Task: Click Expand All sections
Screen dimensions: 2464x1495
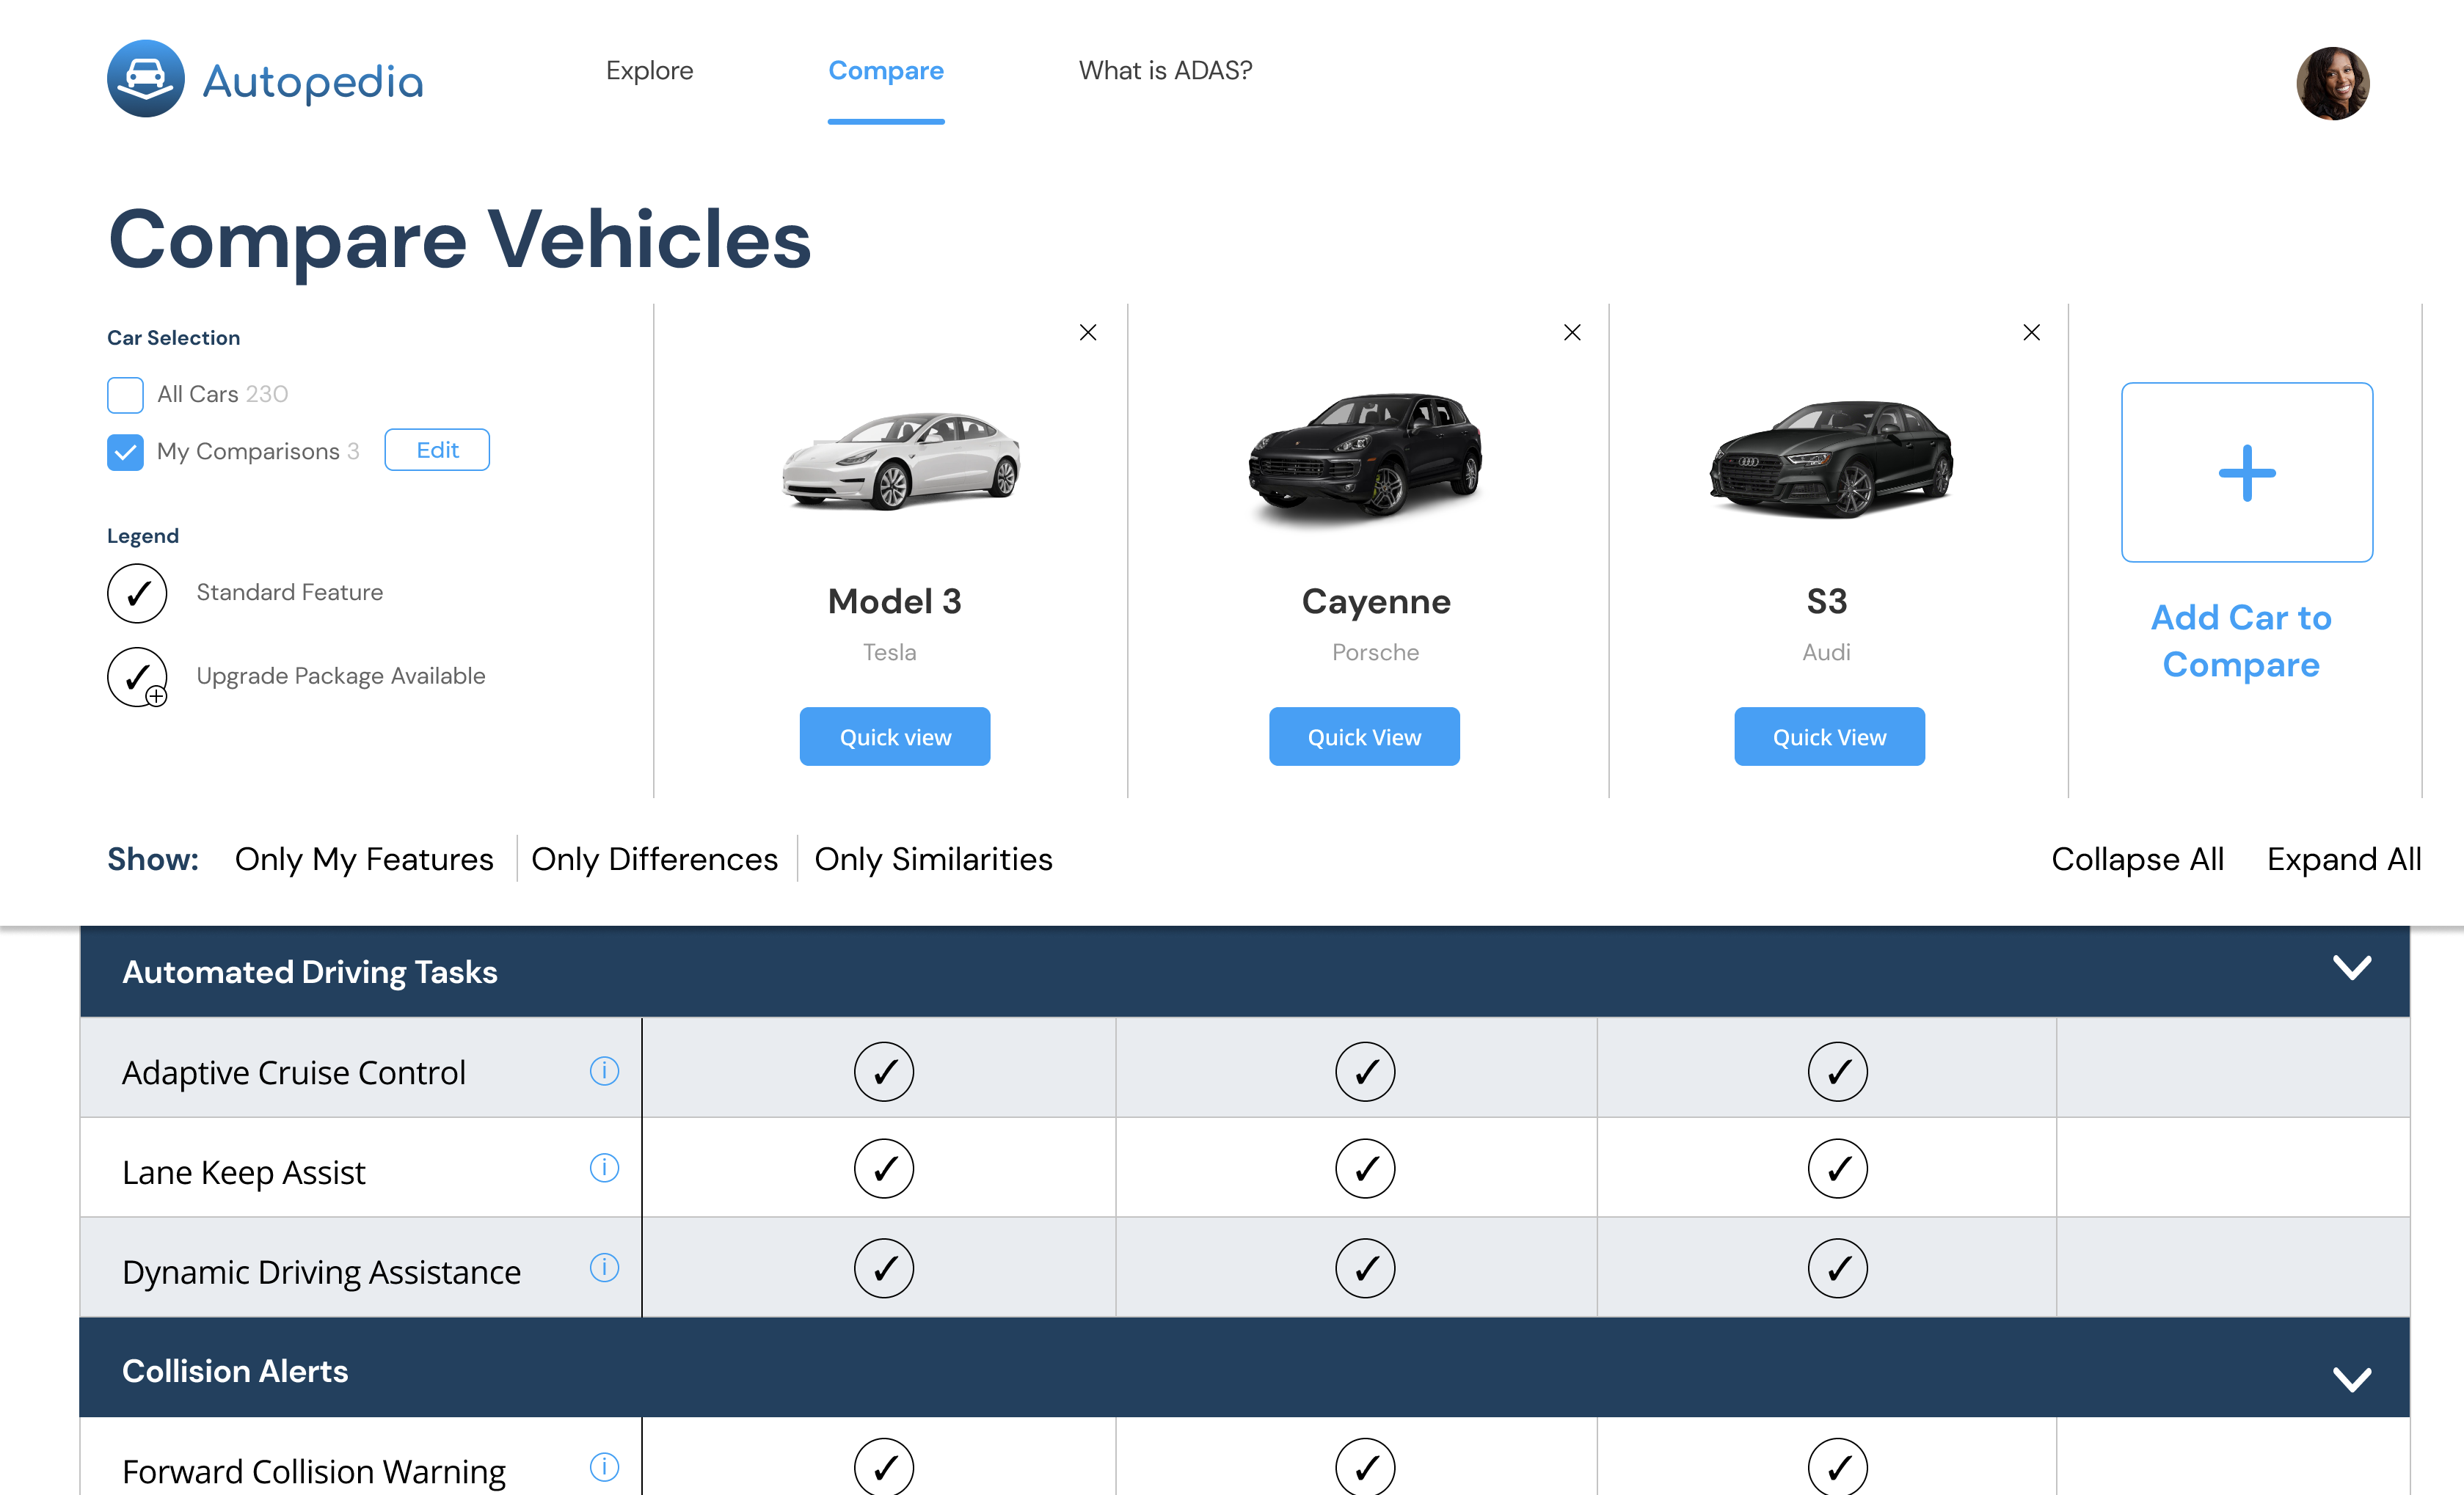Action: click(x=2343, y=858)
